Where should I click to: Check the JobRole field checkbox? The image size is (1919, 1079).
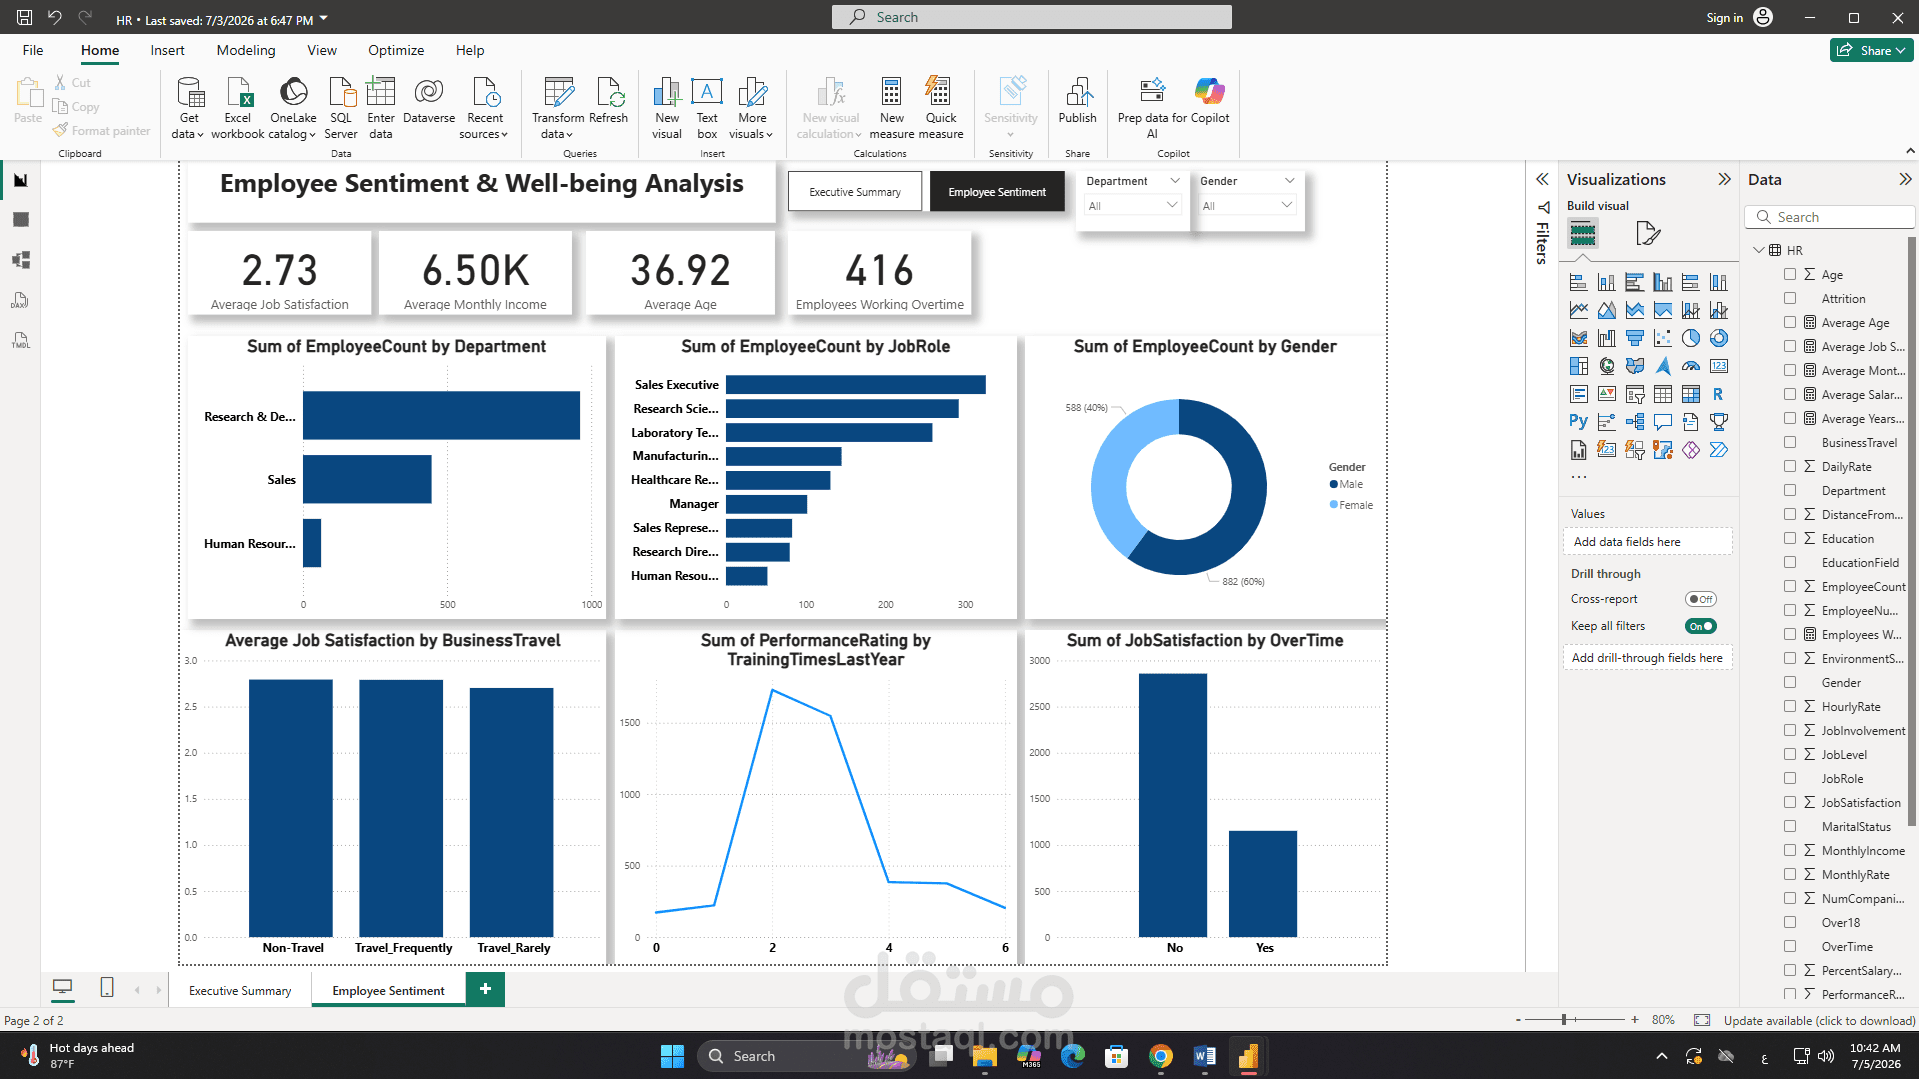(x=1790, y=778)
